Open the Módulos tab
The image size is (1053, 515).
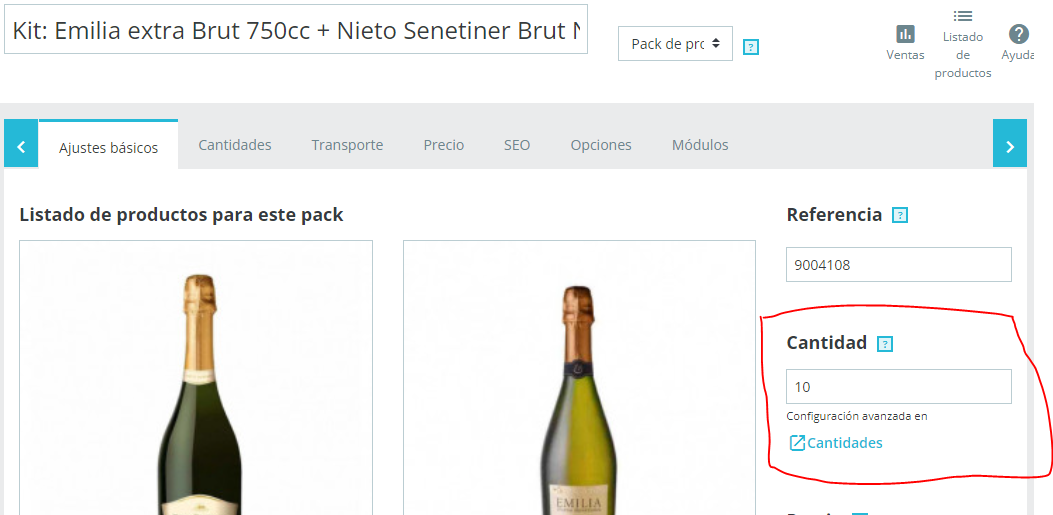700,145
